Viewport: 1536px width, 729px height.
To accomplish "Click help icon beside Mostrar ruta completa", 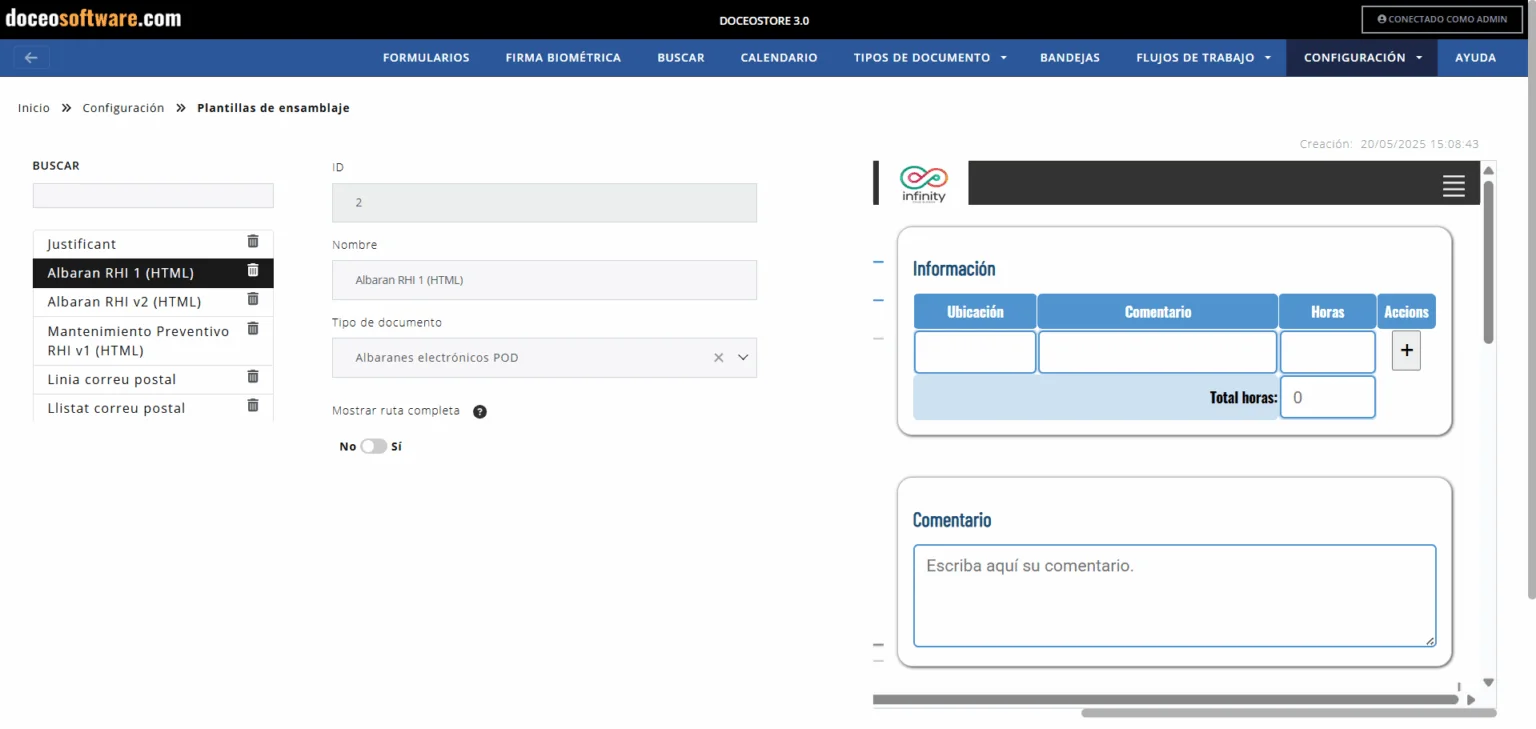I will [x=480, y=411].
